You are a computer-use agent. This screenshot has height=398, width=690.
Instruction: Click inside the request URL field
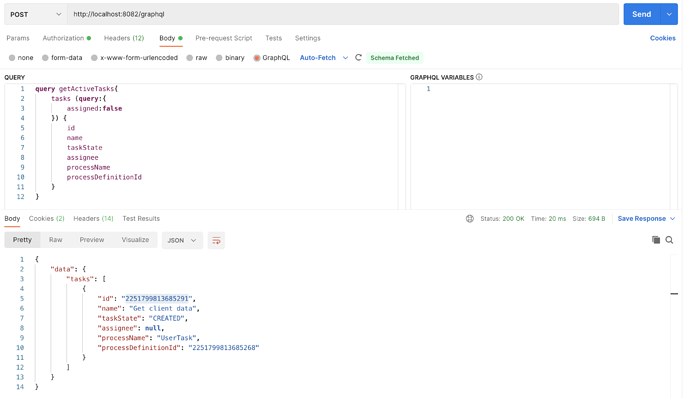pos(343,15)
